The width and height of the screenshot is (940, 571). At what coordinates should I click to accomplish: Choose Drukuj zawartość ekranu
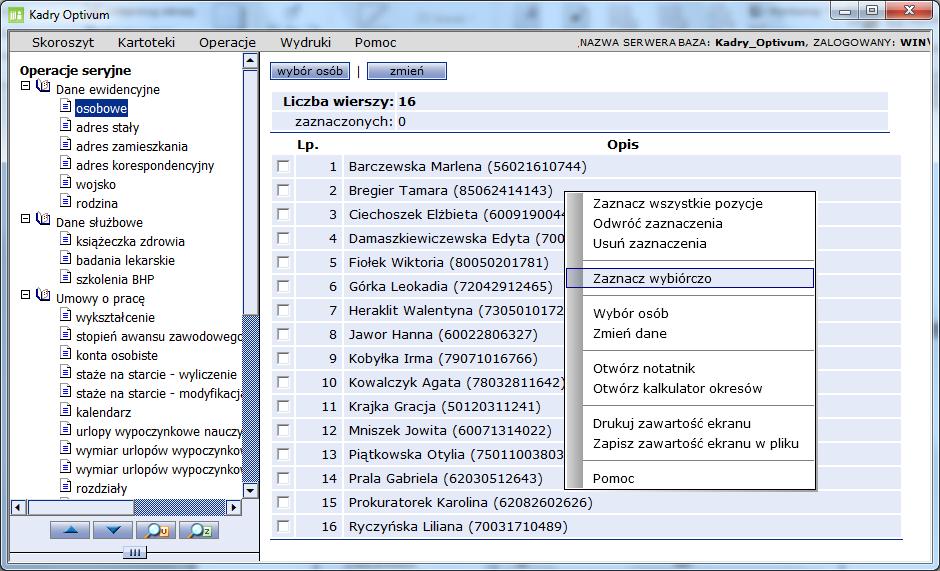click(671, 423)
